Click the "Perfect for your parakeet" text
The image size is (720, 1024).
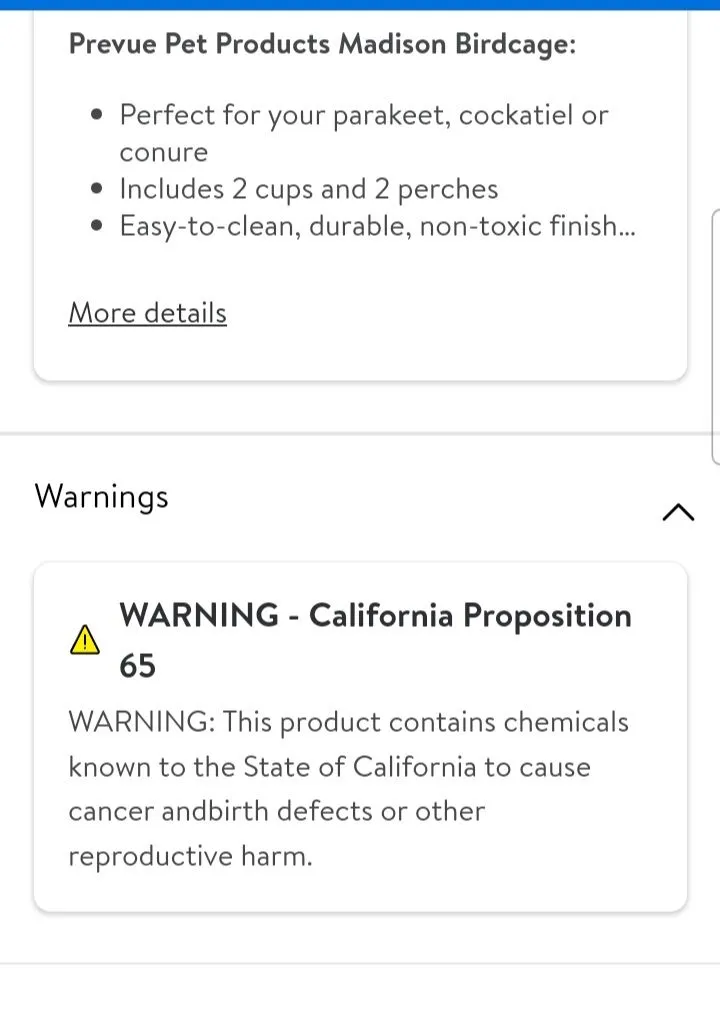coord(364,115)
